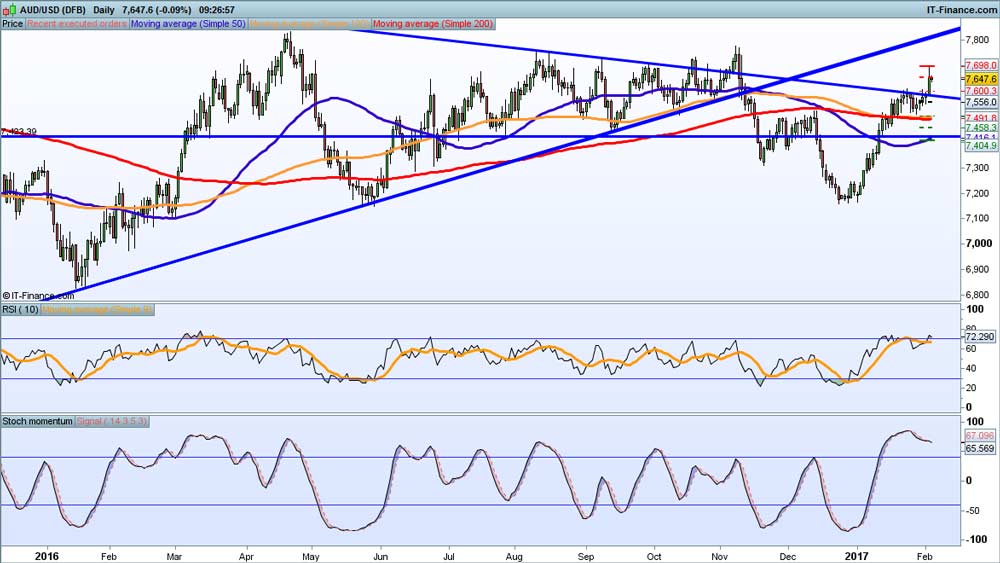Open the Daily timeframe selector

[104, 10]
